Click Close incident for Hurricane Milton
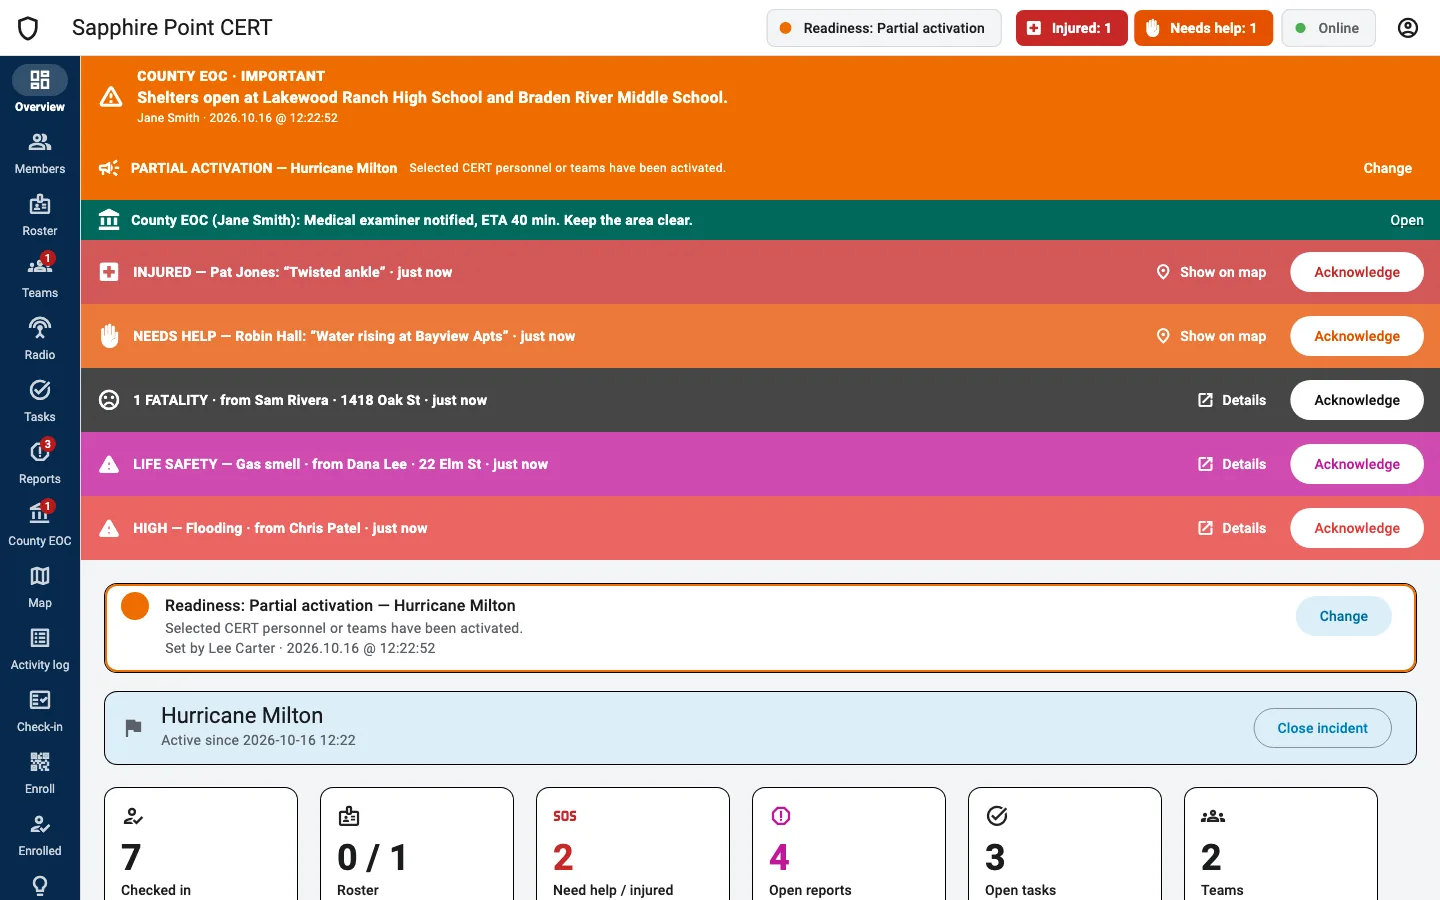The height and width of the screenshot is (900, 1440). tap(1322, 728)
